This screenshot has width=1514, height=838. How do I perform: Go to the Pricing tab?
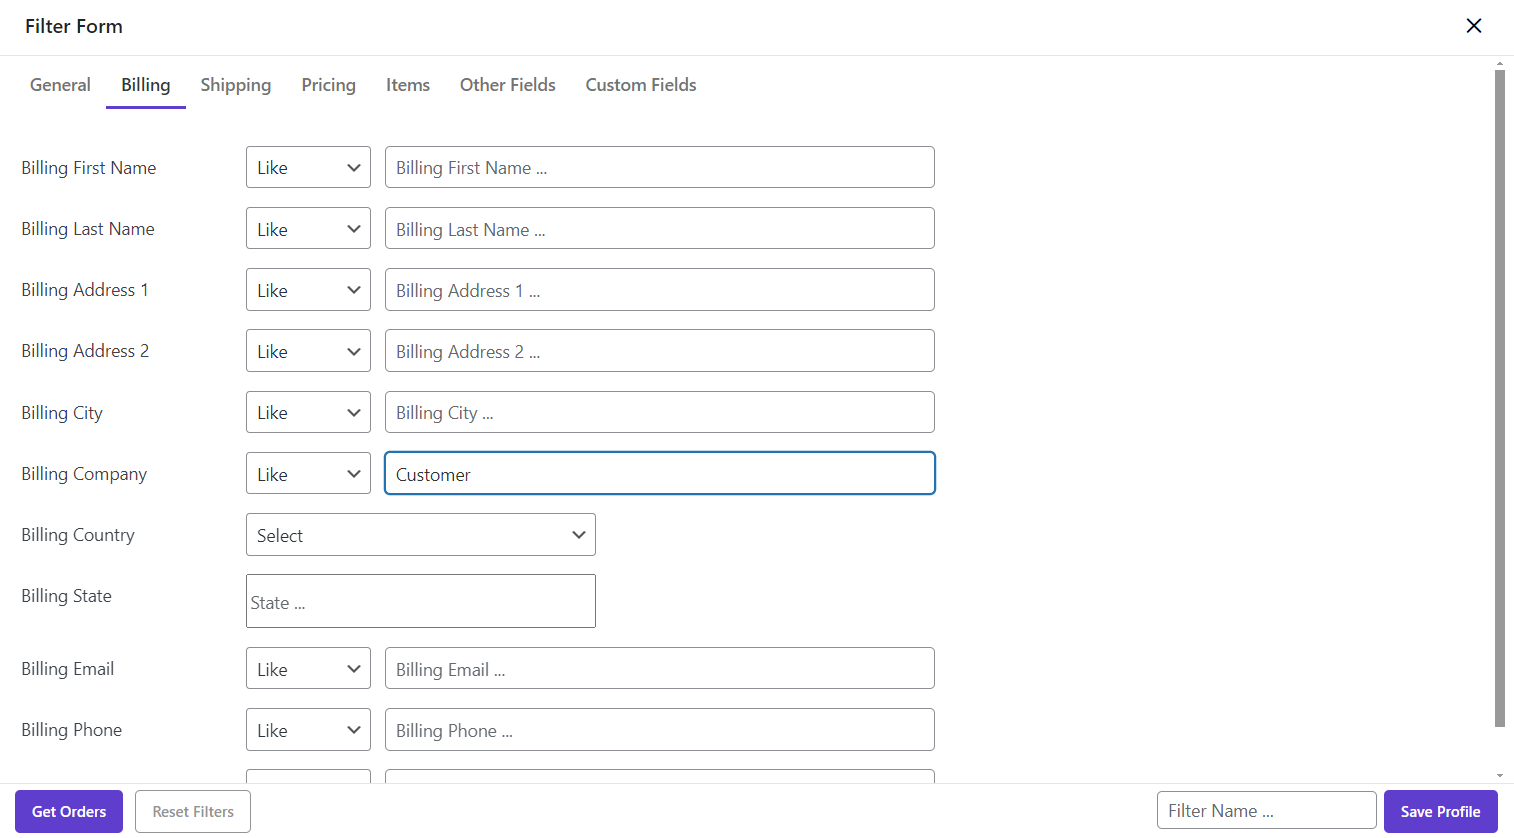pos(328,85)
